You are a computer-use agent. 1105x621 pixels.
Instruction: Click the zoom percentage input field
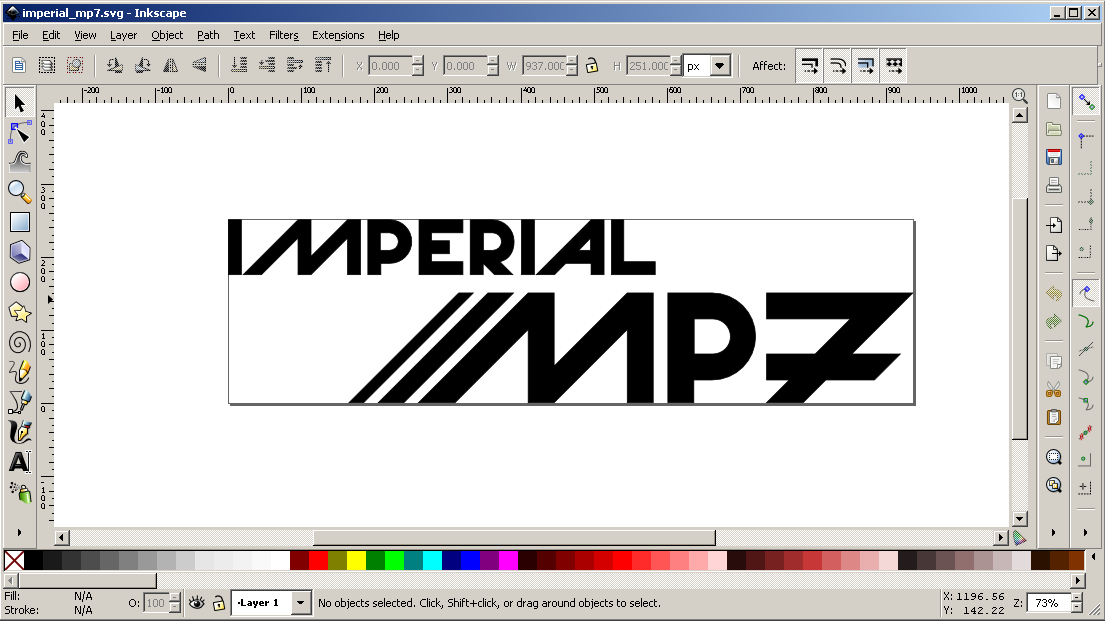click(1046, 603)
